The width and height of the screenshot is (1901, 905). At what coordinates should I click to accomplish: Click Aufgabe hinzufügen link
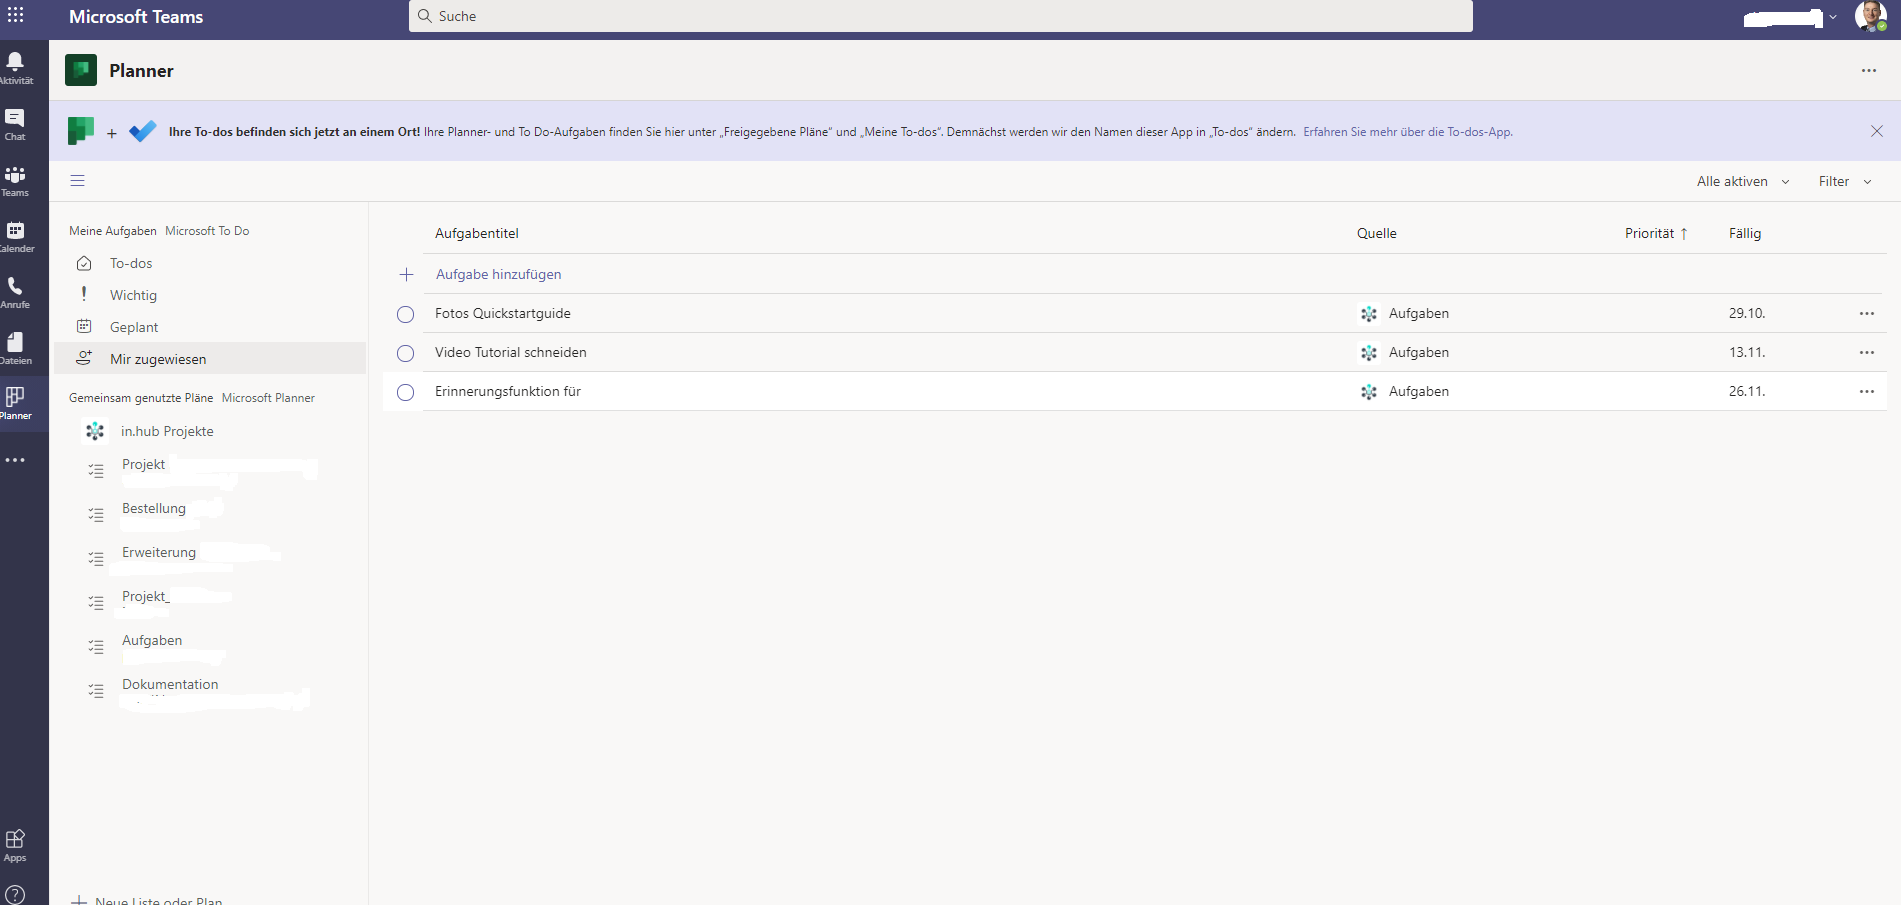click(498, 274)
